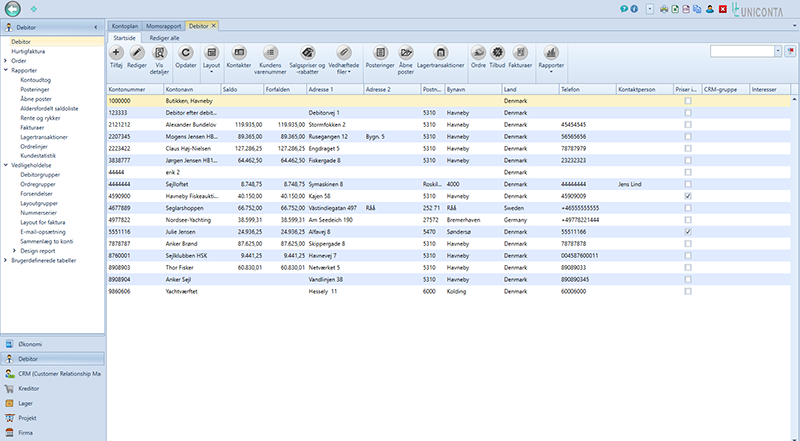Toggle Priser checkbox for Thor Fisker row

click(688, 267)
